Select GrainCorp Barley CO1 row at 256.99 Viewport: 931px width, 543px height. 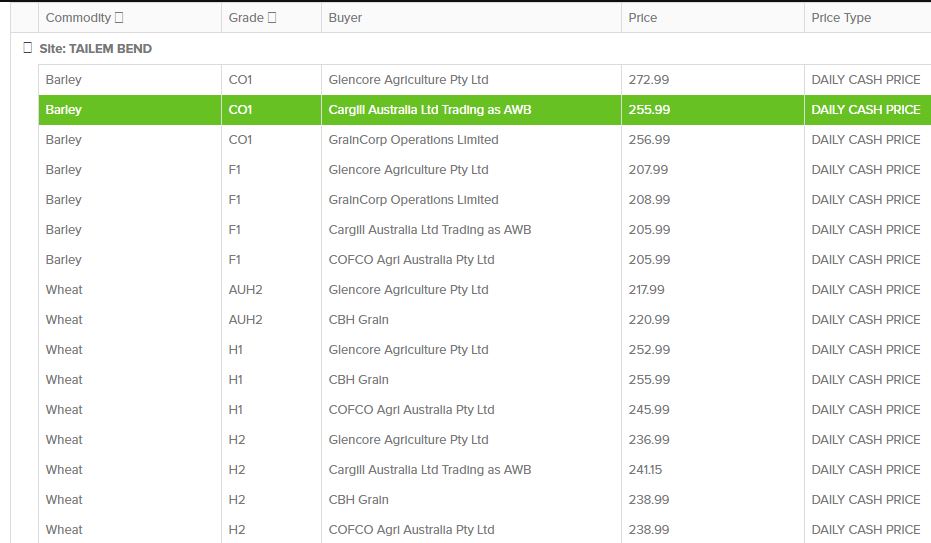coord(413,140)
